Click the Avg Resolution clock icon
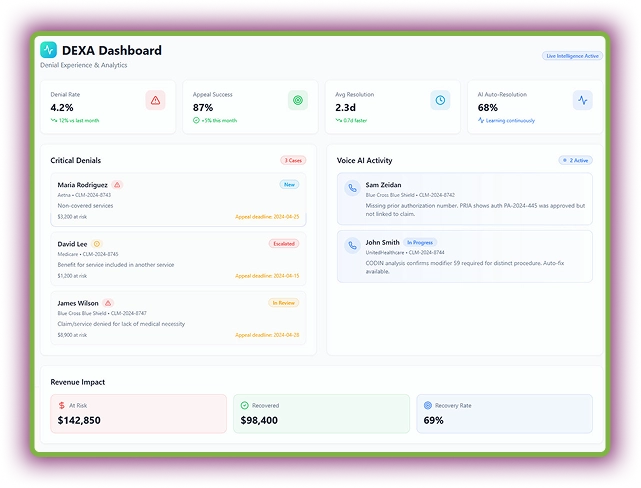641x488 pixels. point(440,100)
